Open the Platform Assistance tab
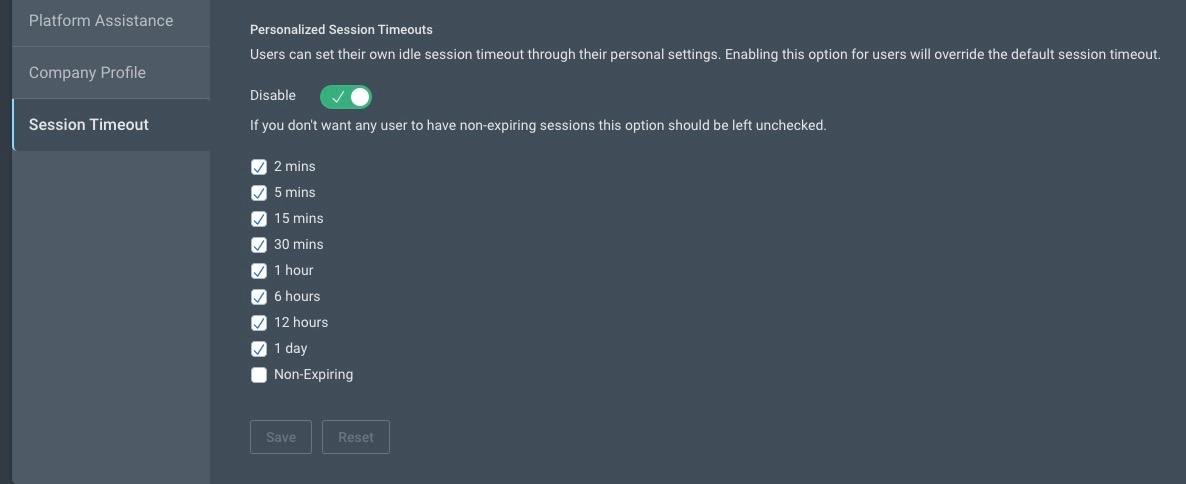 click(x=101, y=21)
